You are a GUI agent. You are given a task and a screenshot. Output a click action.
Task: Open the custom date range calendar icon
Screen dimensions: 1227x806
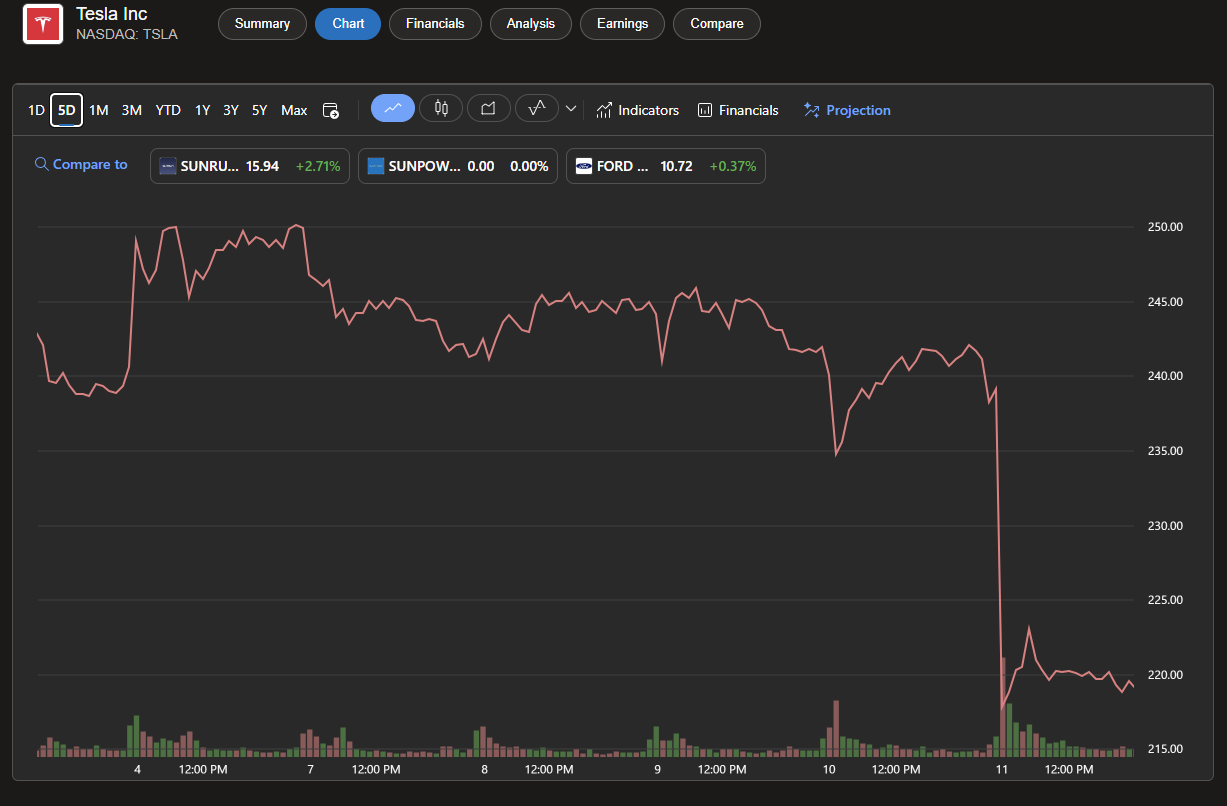pyautogui.click(x=330, y=110)
